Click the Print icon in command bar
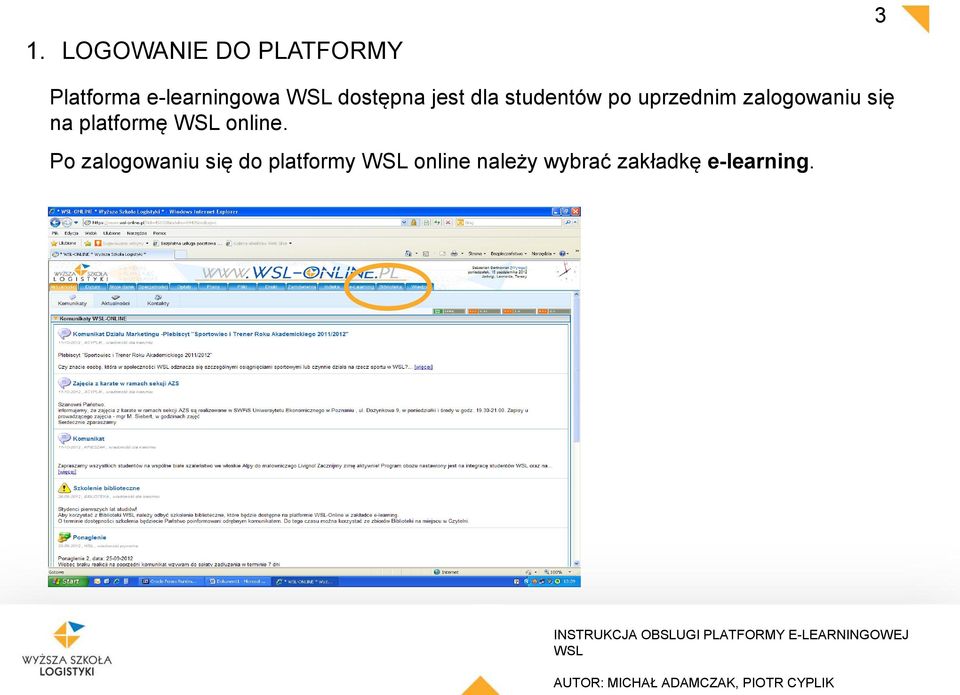This screenshot has height=695, width=960. (x=454, y=253)
